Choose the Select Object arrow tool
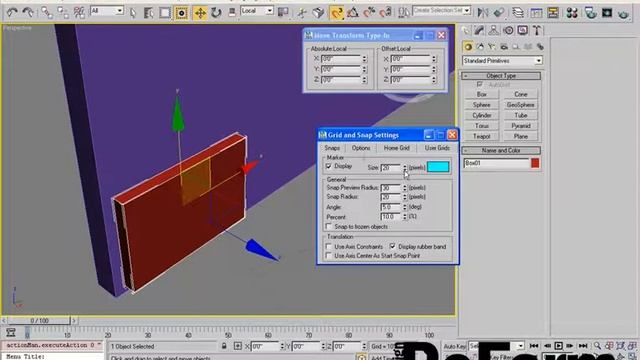Image resolution: width=640 pixels, height=360 pixels. (x=133, y=13)
